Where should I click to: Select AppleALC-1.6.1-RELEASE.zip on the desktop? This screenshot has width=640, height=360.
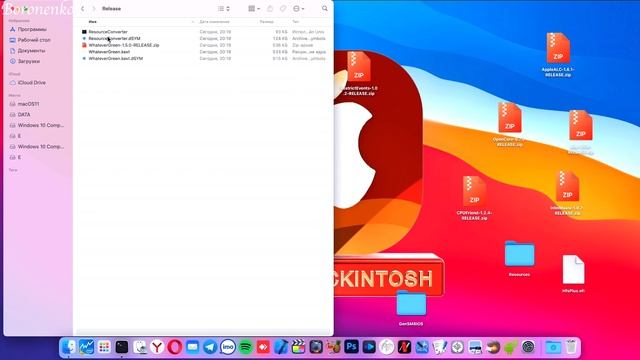[558, 54]
